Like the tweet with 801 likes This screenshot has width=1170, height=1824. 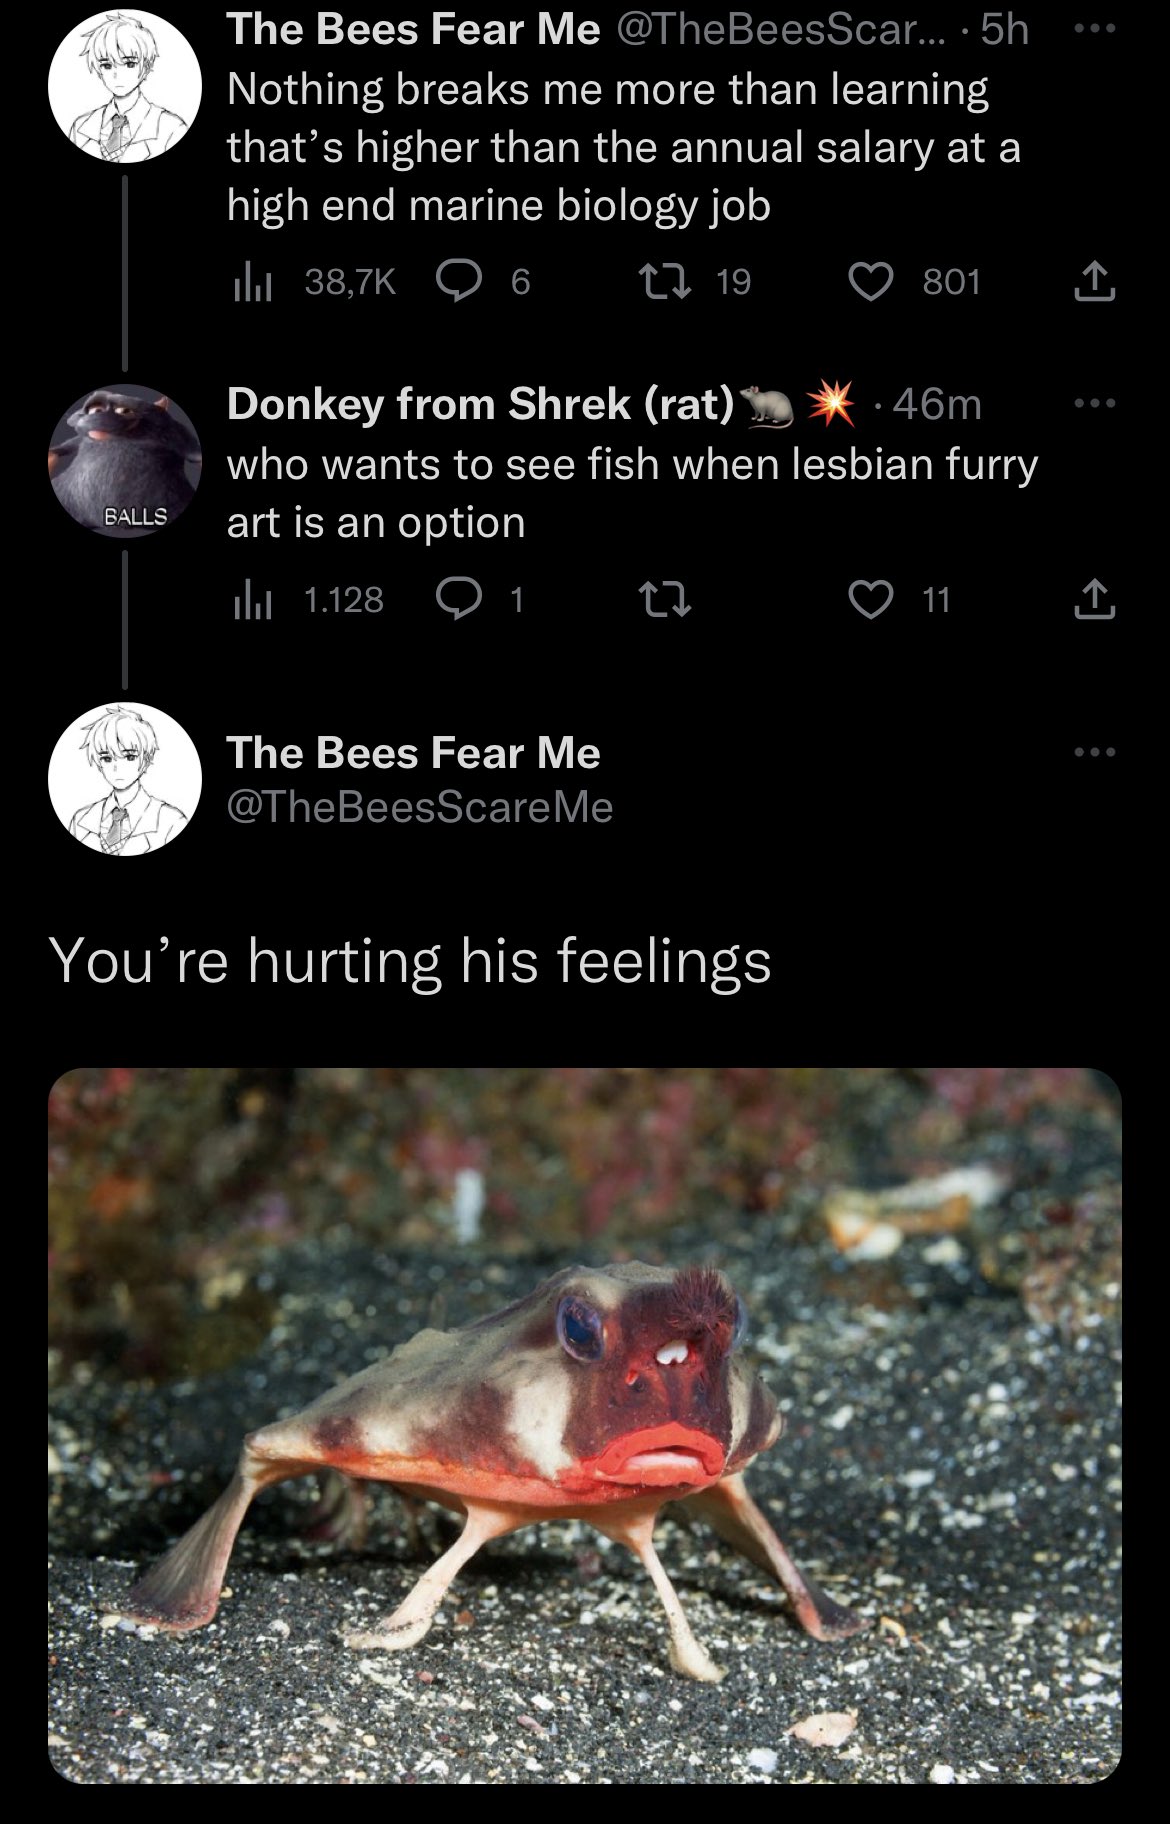tap(870, 282)
